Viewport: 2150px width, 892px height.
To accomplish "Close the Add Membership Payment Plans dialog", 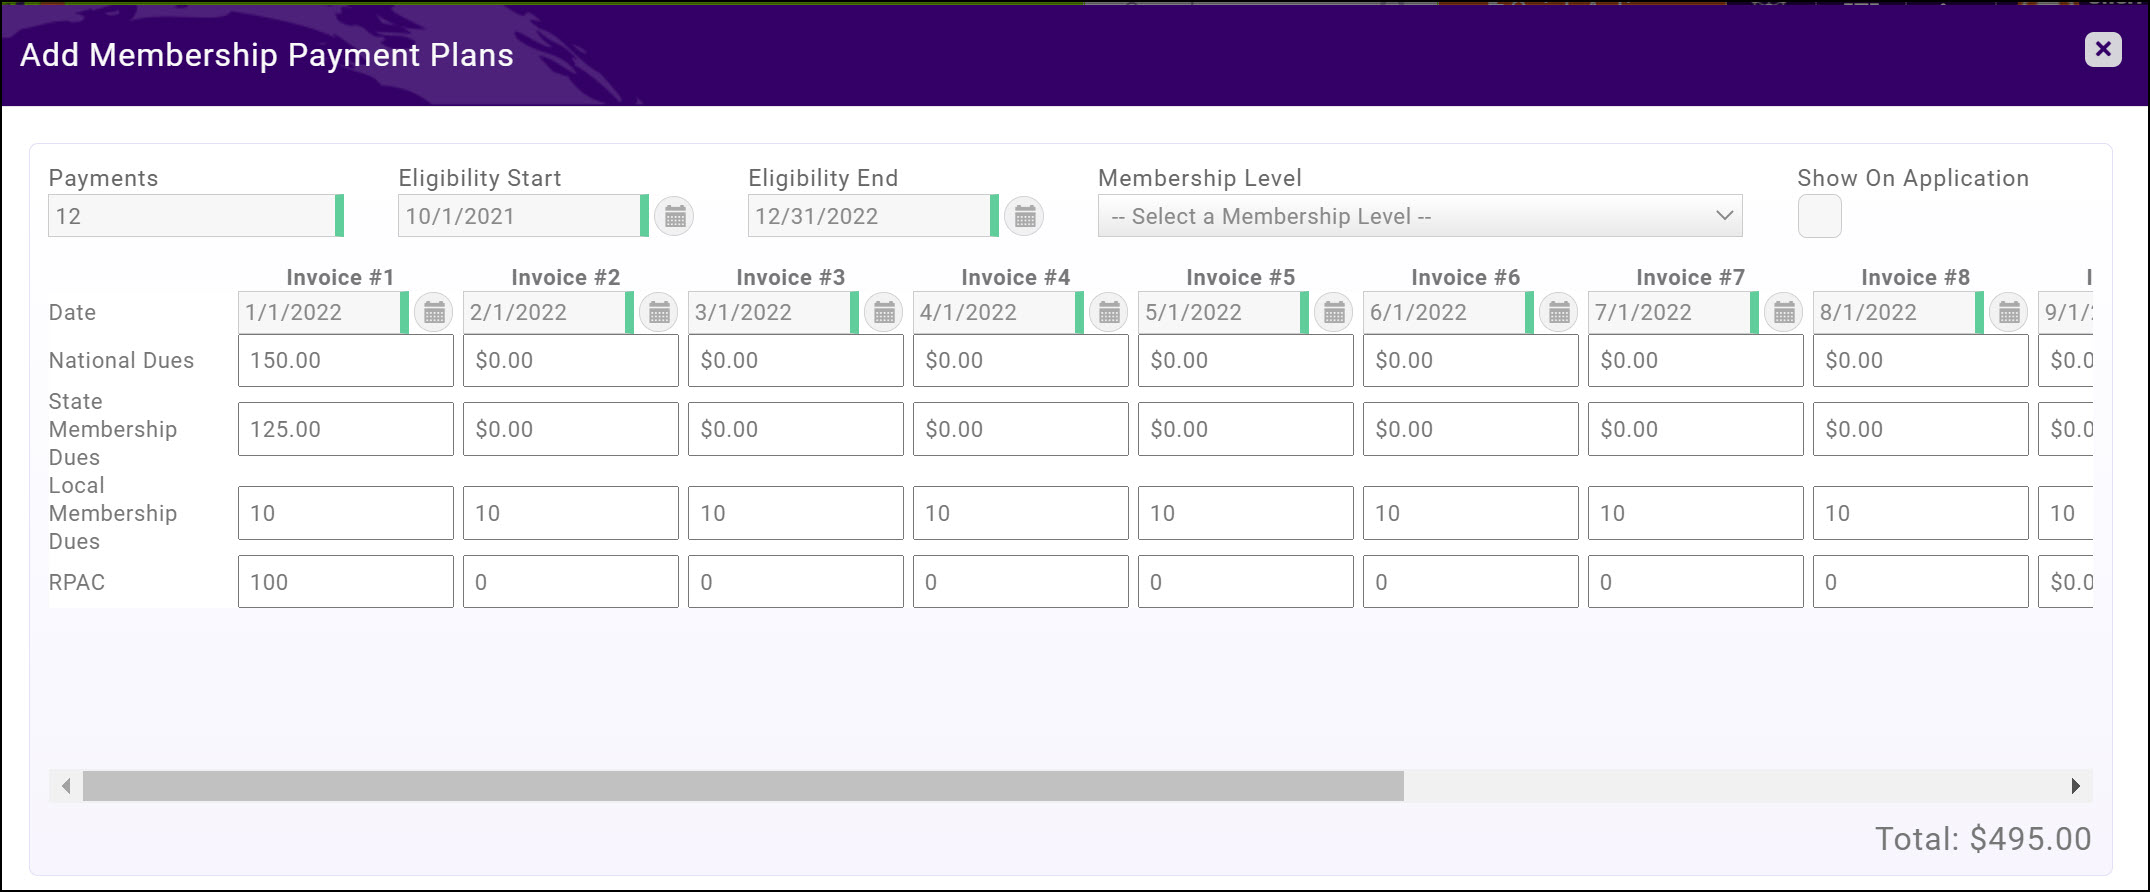I will (2103, 49).
